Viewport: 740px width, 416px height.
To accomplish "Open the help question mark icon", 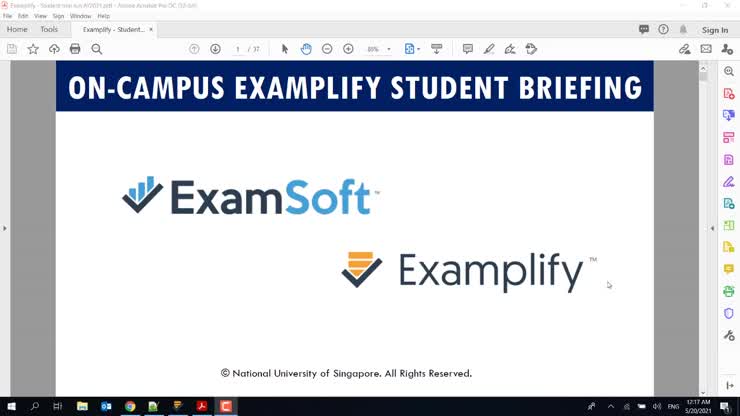I will 663,29.
